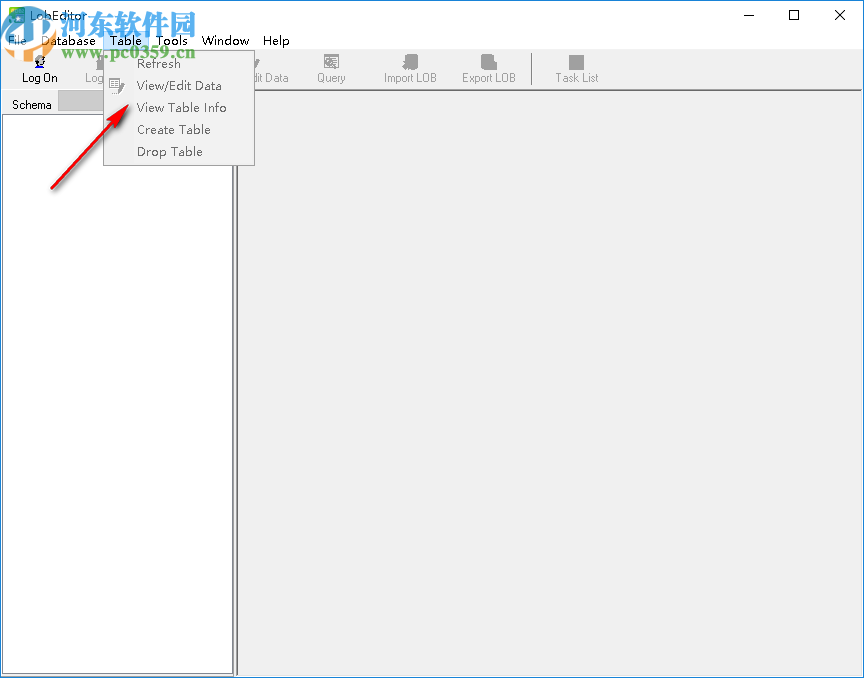Open the Help menu
The image size is (864, 678).
pyautogui.click(x=276, y=40)
